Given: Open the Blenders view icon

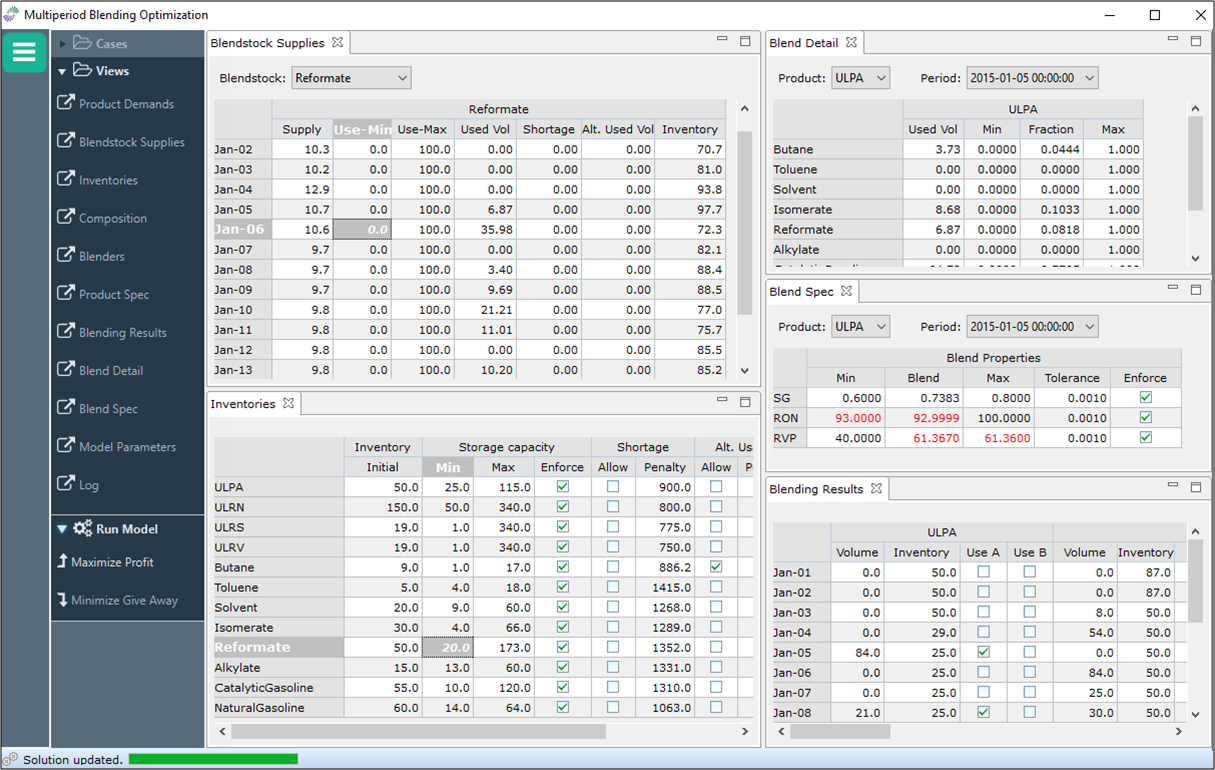Looking at the screenshot, I should (66, 255).
